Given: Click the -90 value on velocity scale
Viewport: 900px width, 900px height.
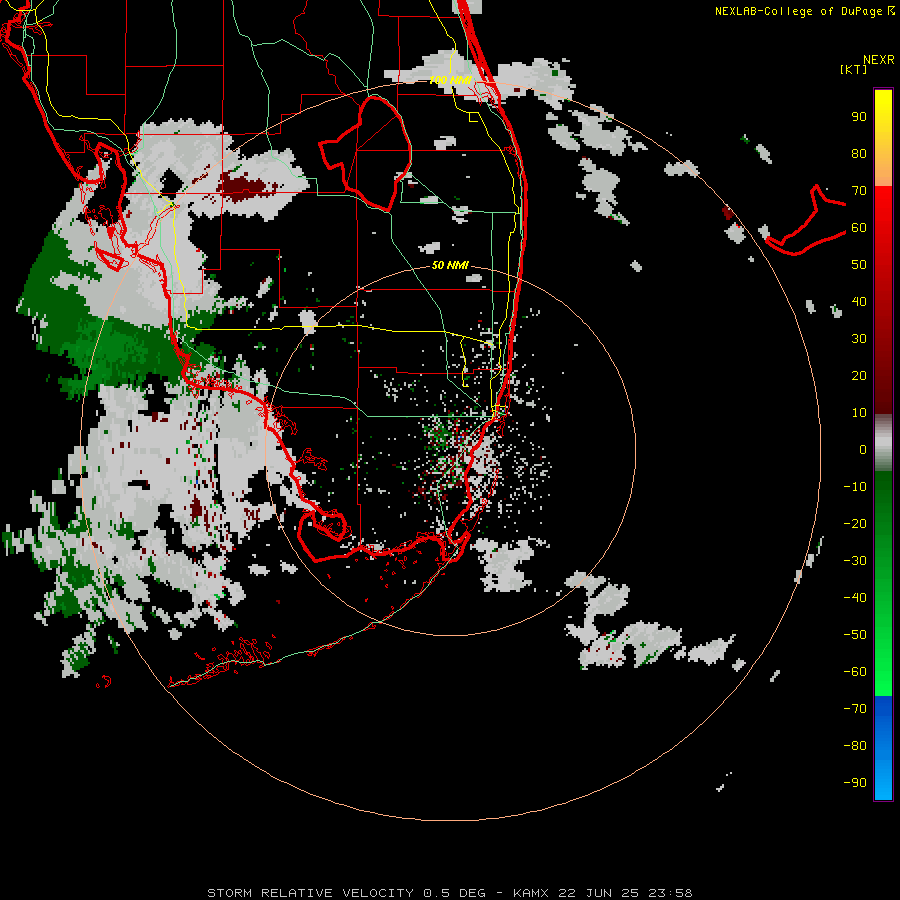Looking at the screenshot, I should tap(855, 783).
